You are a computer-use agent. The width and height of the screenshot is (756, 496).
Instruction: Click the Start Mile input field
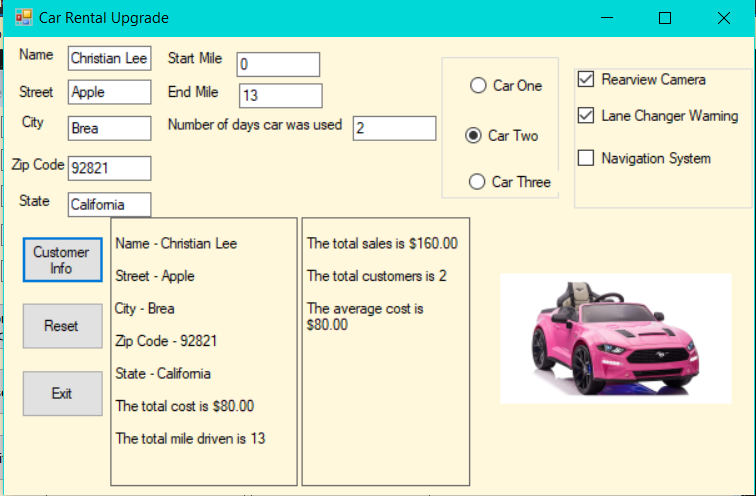point(278,64)
